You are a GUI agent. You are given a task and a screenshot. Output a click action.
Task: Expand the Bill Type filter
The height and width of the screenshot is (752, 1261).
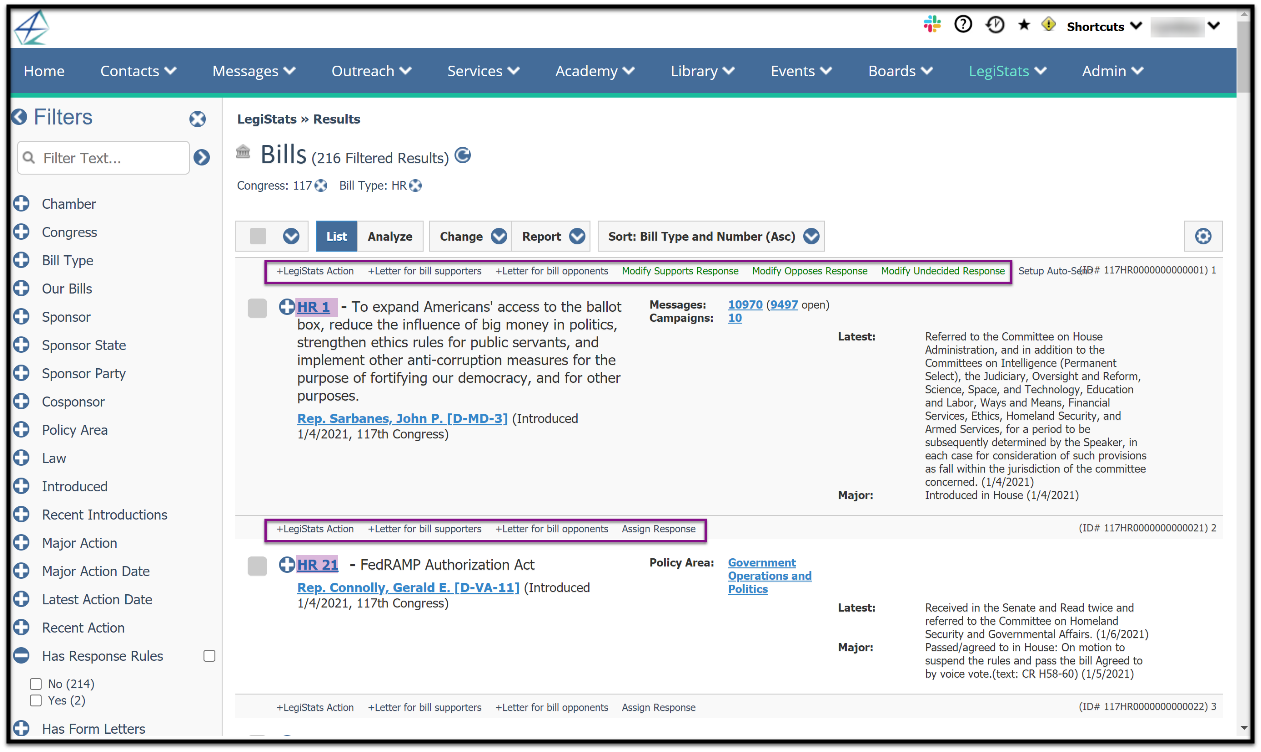point(21,260)
